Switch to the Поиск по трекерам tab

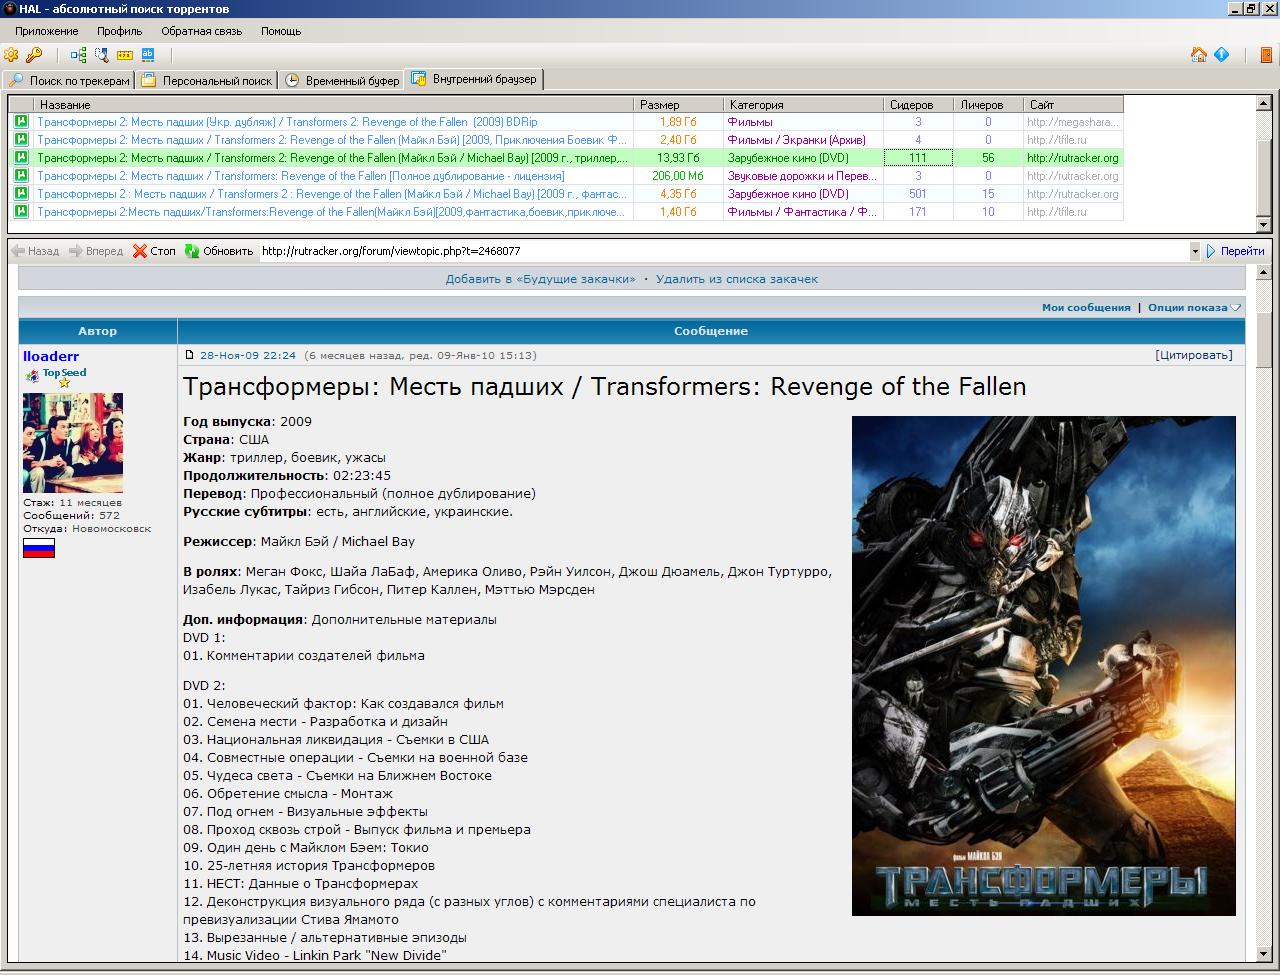pos(69,81)
